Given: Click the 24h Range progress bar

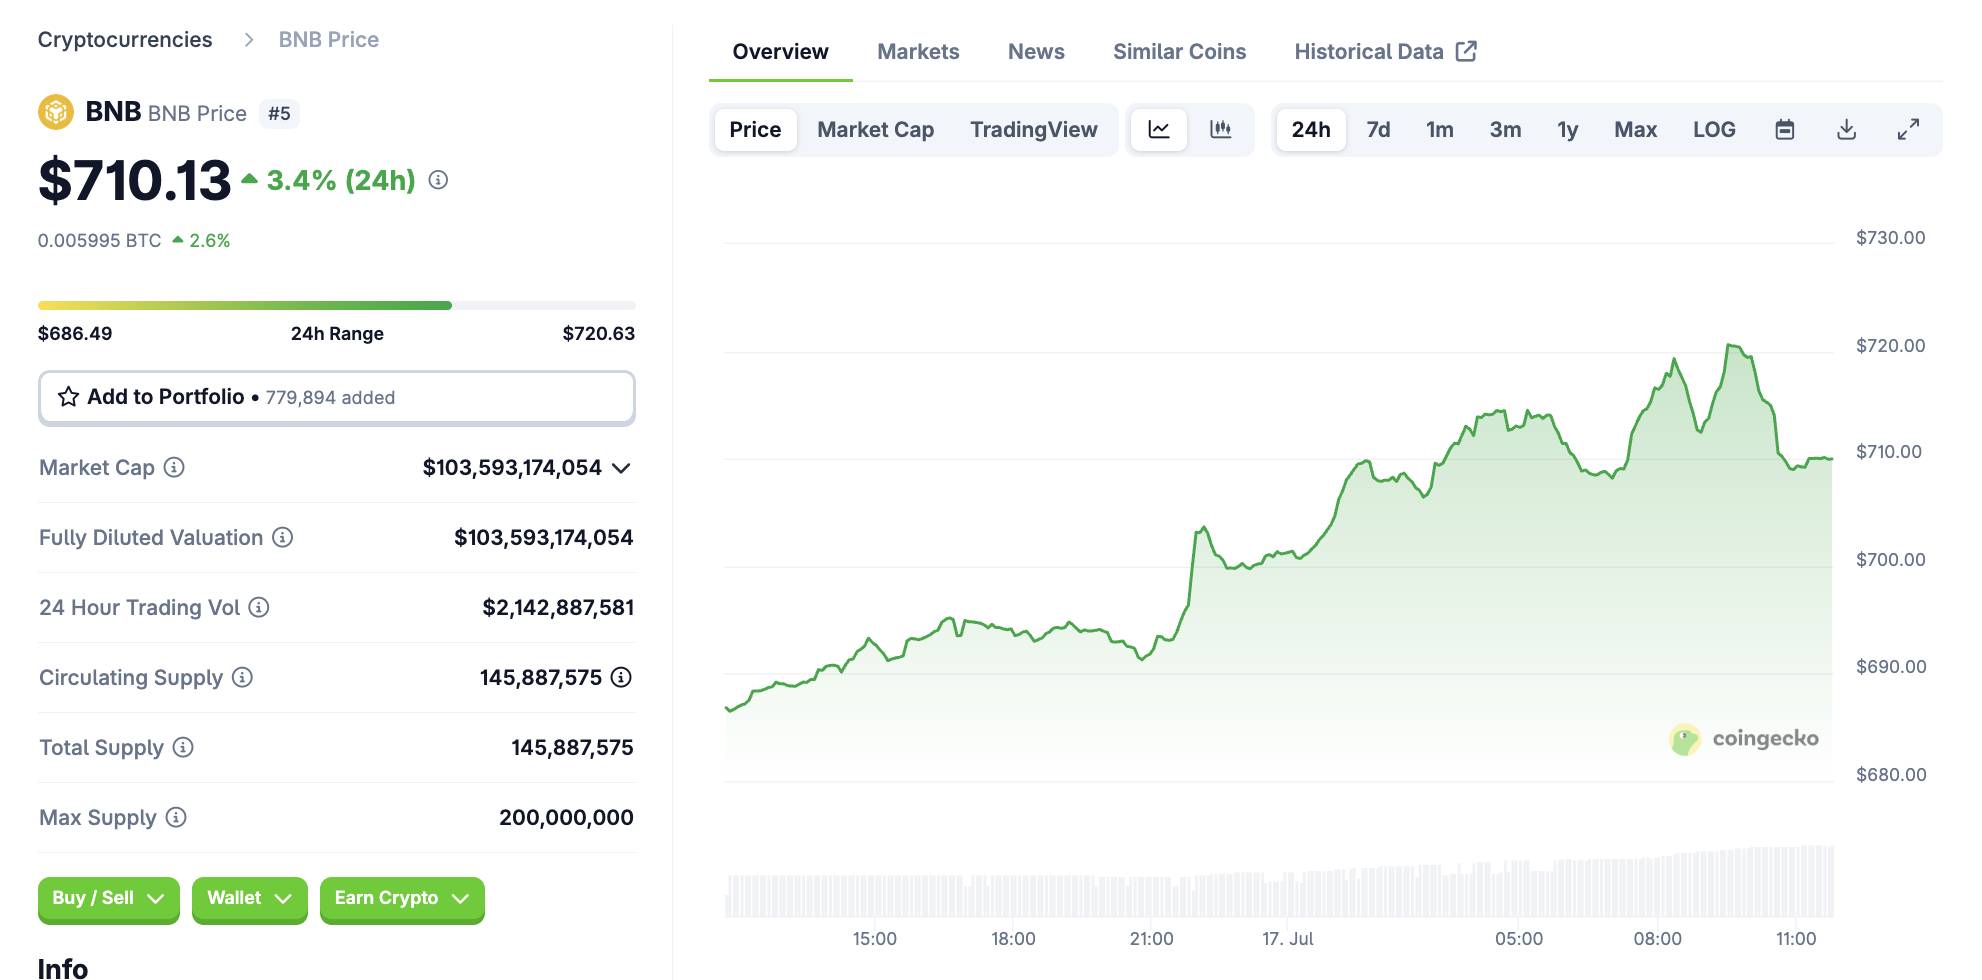Looking at the screenshot, I should click(337, 305).
